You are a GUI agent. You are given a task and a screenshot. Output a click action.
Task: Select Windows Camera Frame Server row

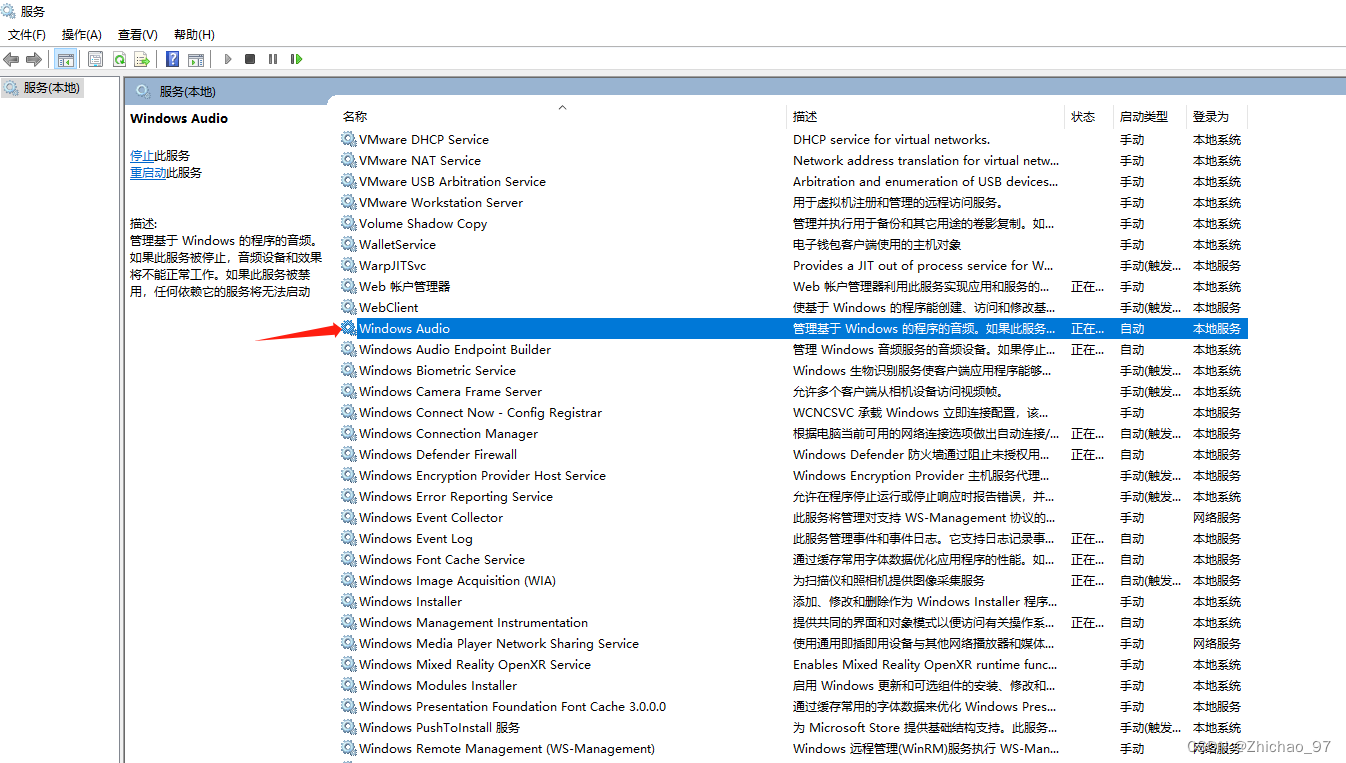pos(793,391)
